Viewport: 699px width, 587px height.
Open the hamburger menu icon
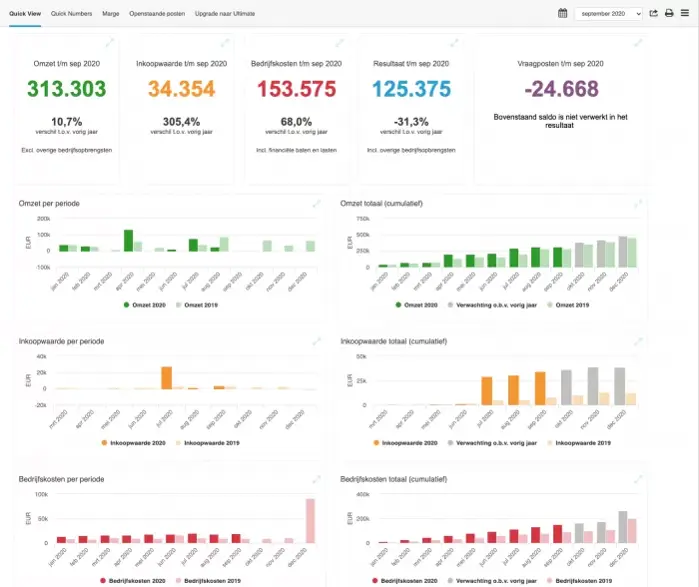[685, 13]
